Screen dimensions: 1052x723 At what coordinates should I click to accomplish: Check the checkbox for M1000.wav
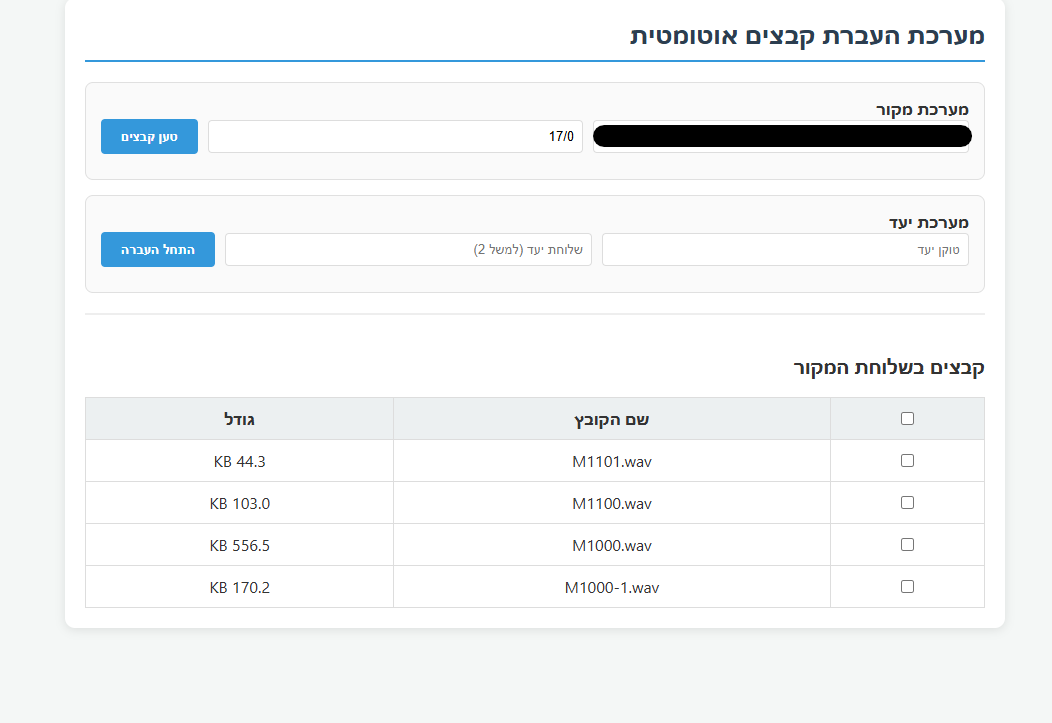click(x=907, y=544)
